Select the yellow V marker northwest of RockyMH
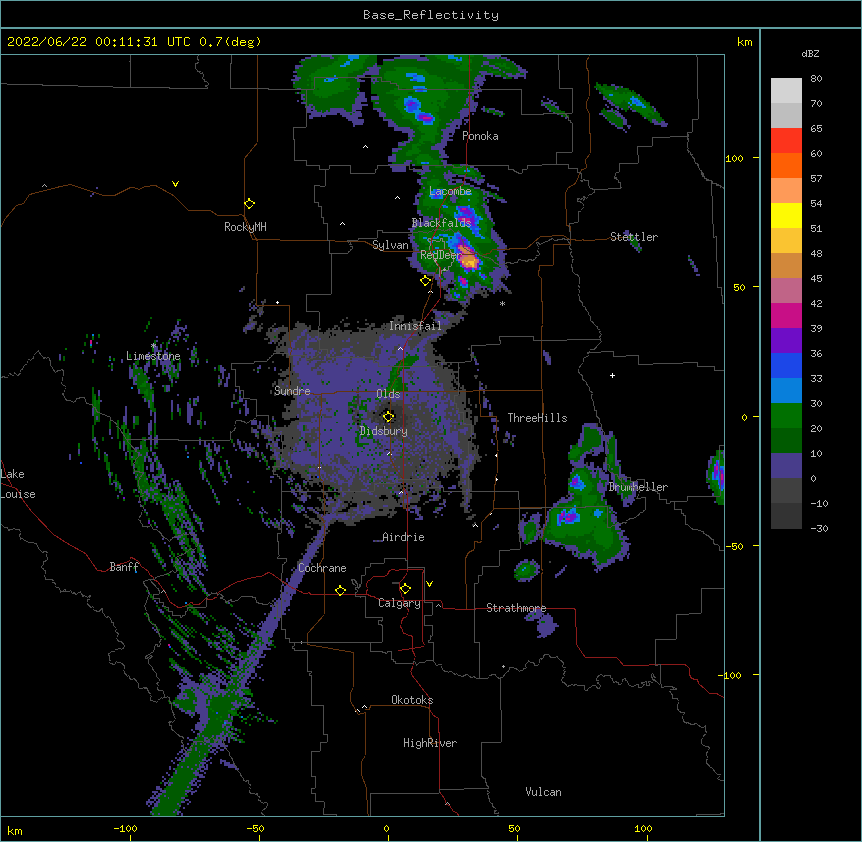The width and height of the screenshot is (862, 842). (x=175, y=184)
